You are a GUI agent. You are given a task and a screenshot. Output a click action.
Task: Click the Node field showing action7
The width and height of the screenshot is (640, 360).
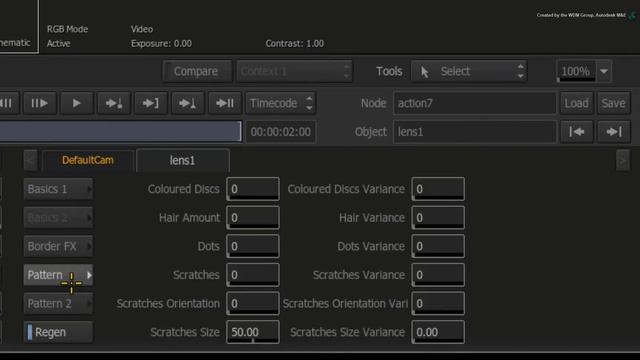(x=474, y=103)
